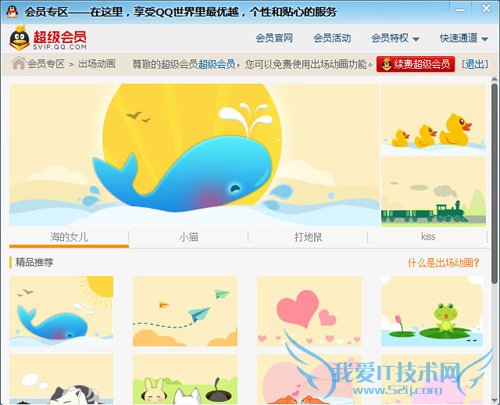Open the 会员官网 menu item
Screen dimensions: 500x405
(x=274, y=38)
